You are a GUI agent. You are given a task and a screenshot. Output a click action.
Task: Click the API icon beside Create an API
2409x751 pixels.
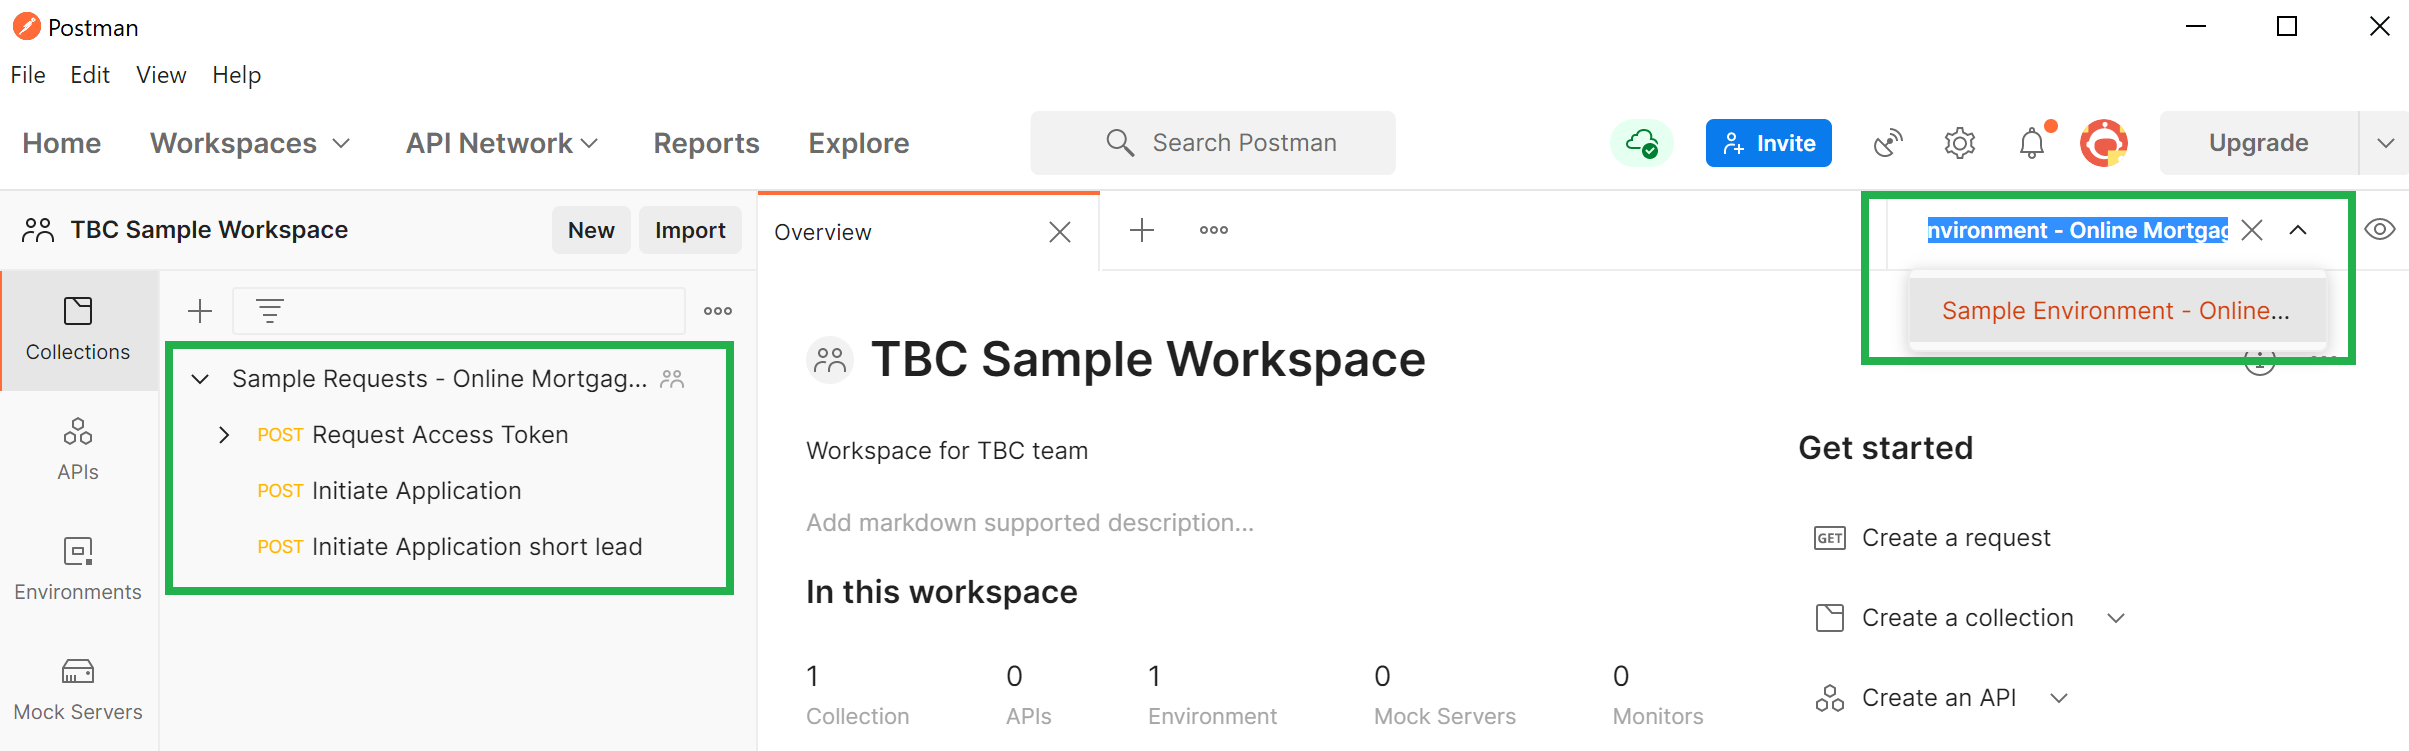[x=1830, y=698]
